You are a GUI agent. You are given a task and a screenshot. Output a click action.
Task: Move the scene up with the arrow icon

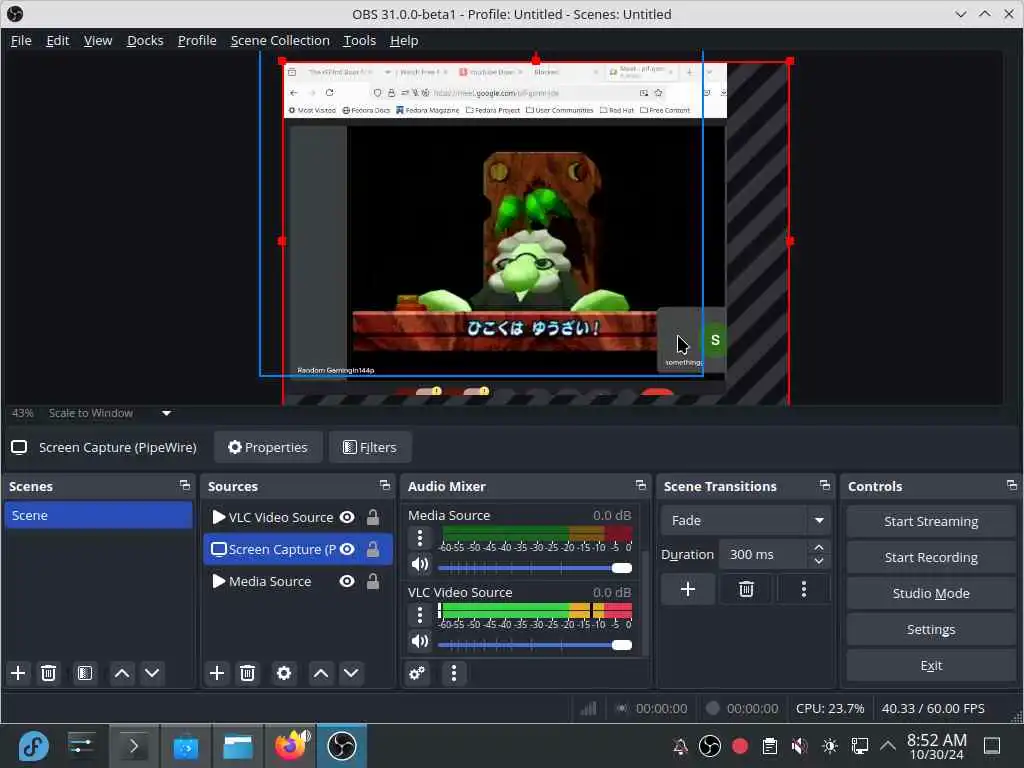(121, 673)
